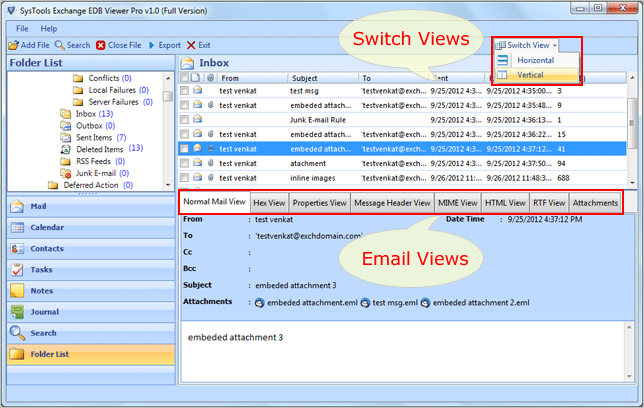Click email list scroll down arrow
644x408 pixels.
tap(632, 183)
